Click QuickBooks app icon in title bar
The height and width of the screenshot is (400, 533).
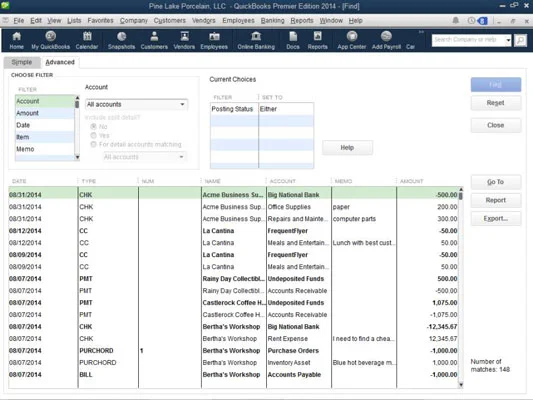tap(5, 6)
